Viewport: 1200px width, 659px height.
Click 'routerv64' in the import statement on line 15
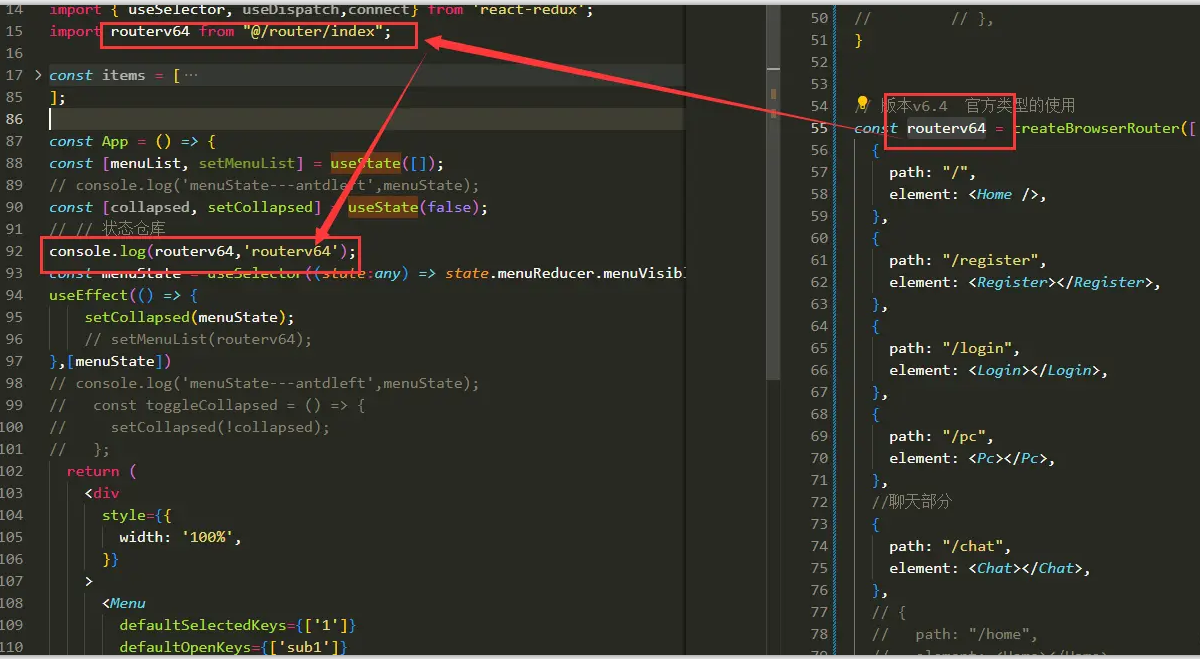149,31
